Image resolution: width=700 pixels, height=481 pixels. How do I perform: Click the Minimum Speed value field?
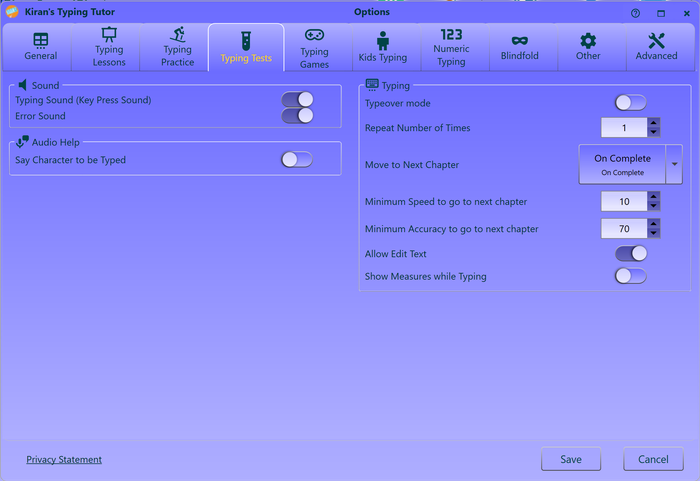(624, 201)
